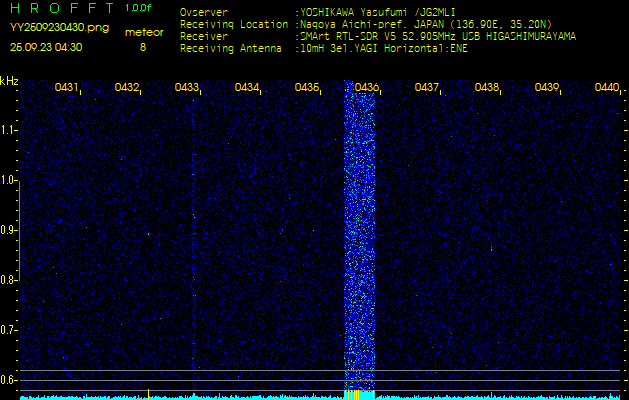Click the observer name YOSHIKAWA Yasufumi /JG2MLI
Viewport: 629px width, 400px height.
(x=377, y=12)
